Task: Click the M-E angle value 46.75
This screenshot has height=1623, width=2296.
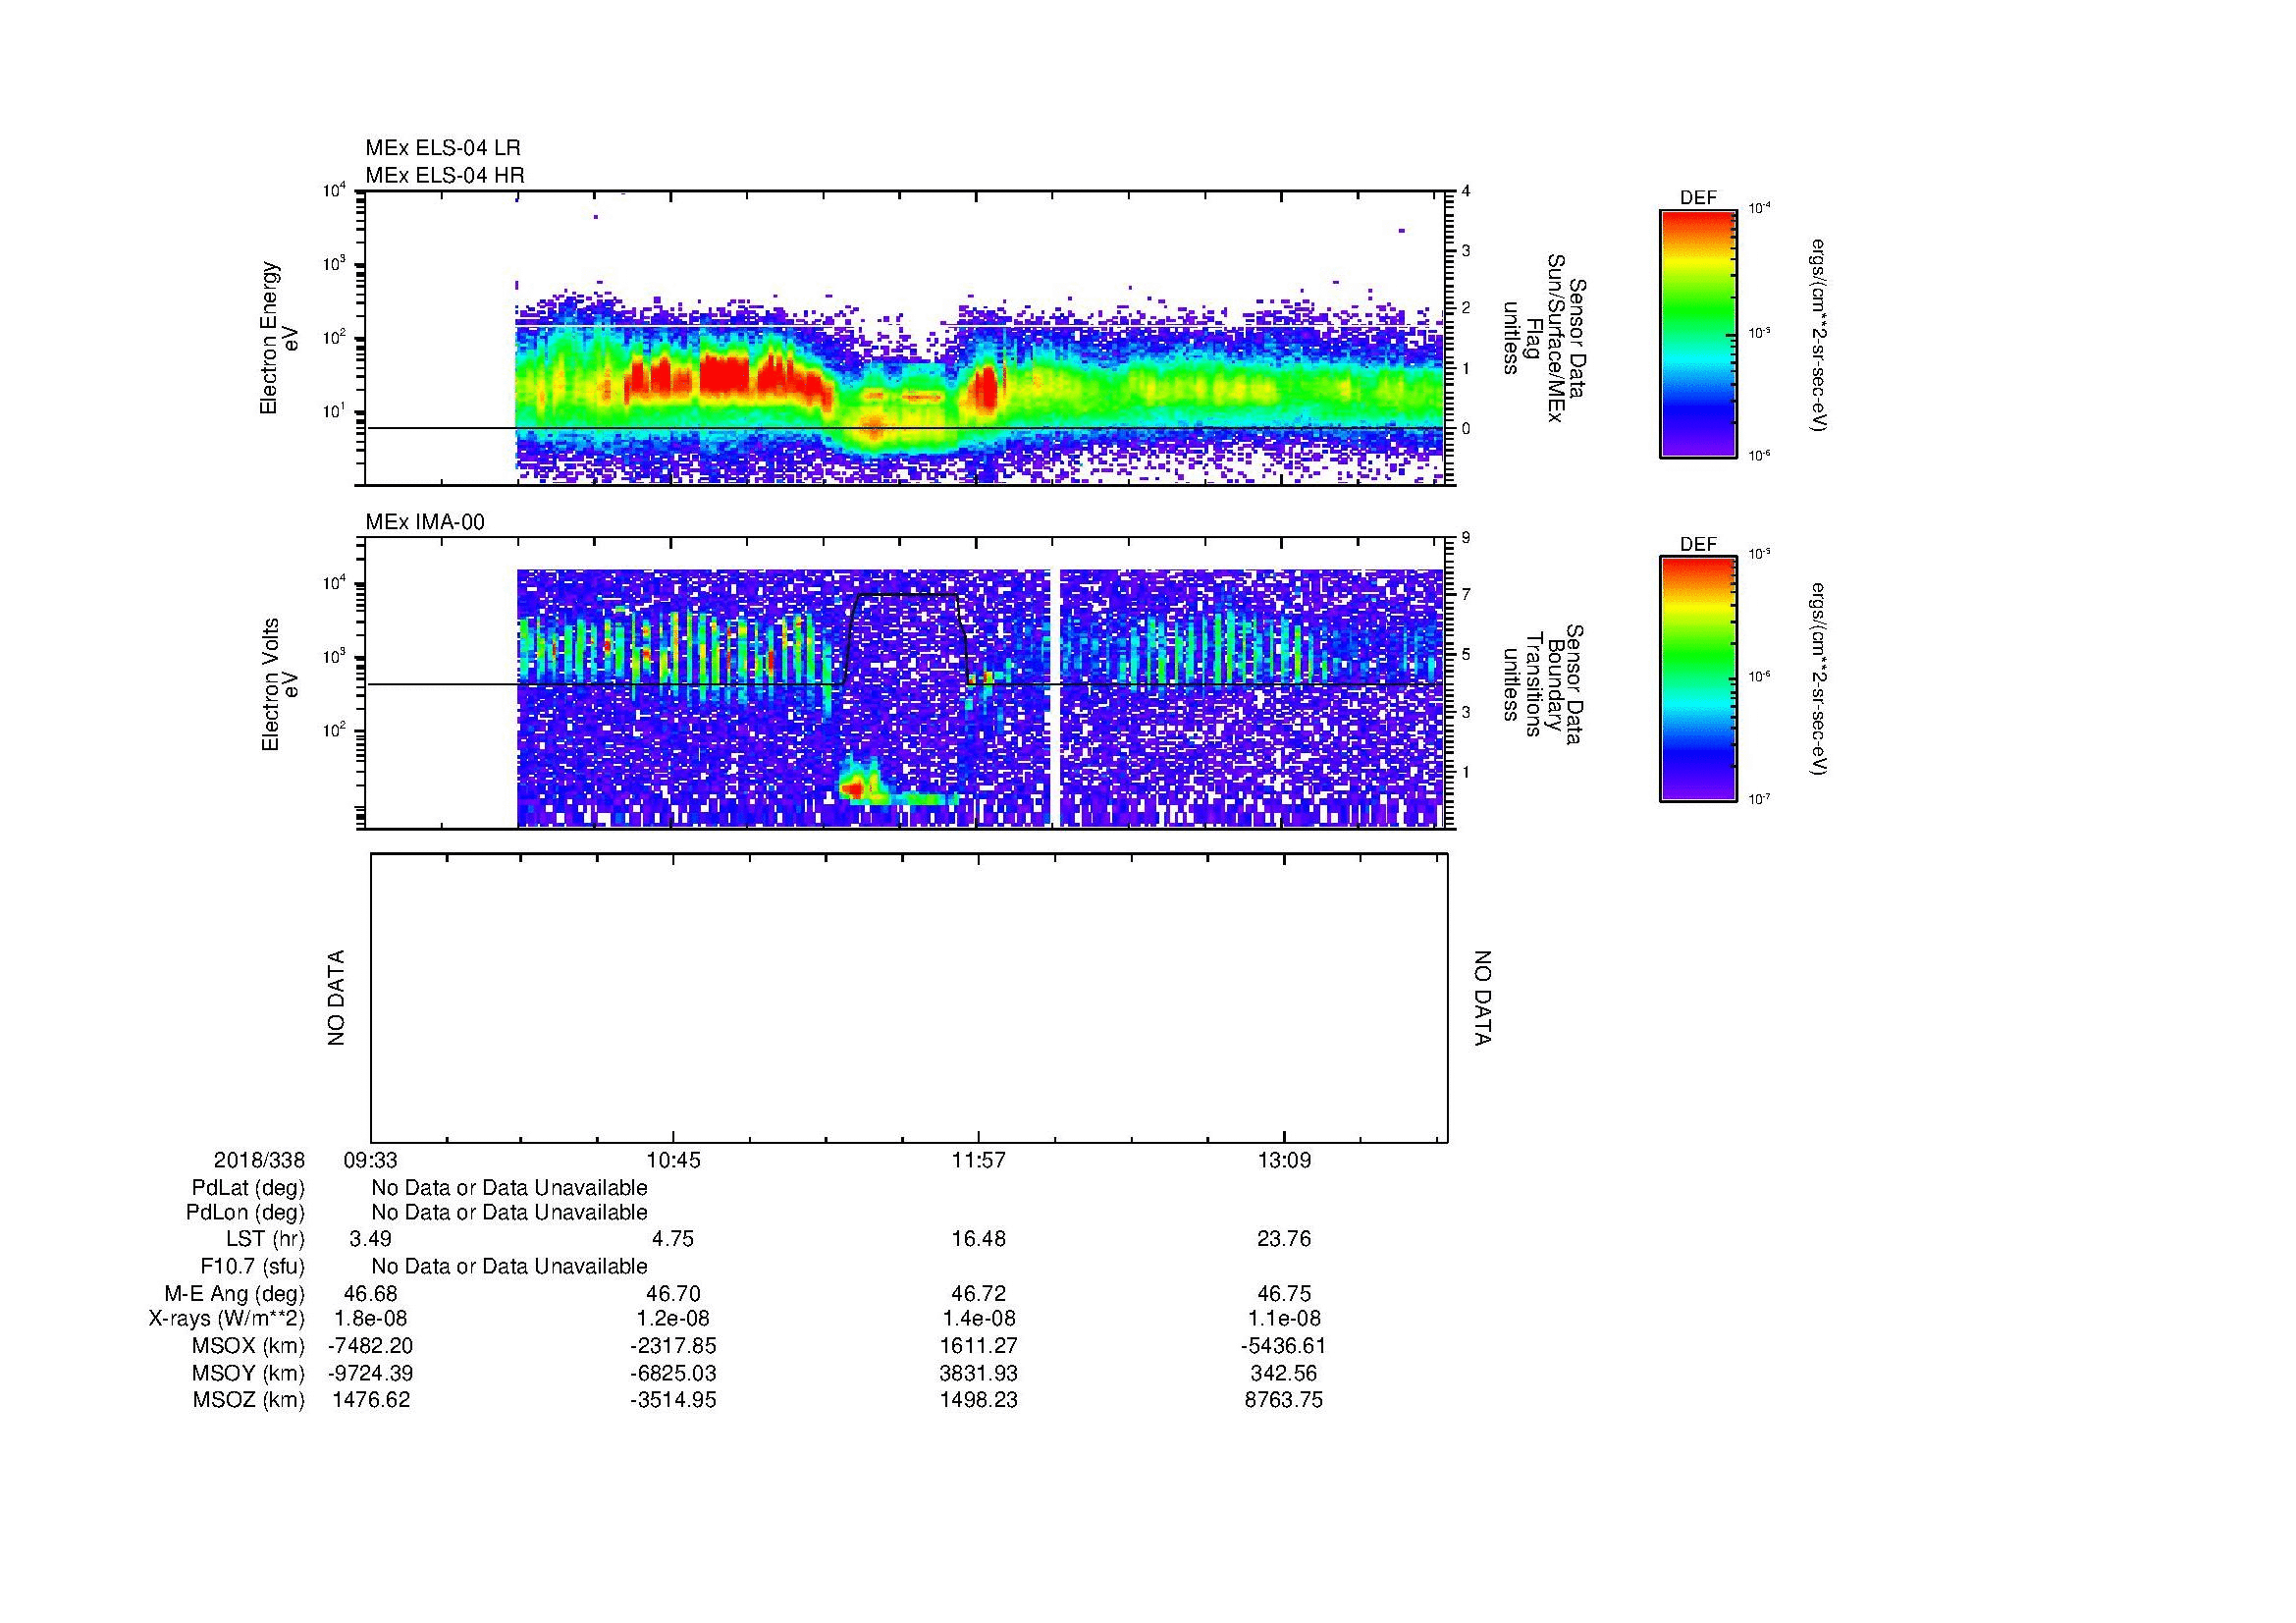Action: (x=1284, y=1293)
